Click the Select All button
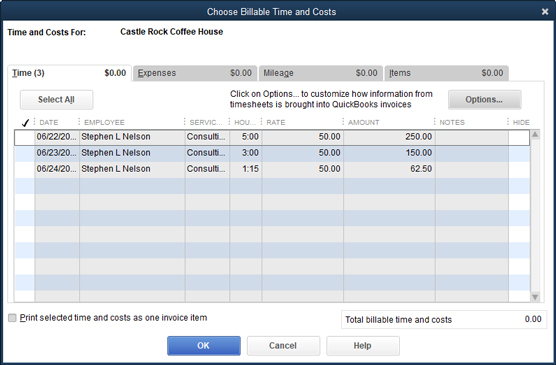The image size is (556, 365). (56, 100)
